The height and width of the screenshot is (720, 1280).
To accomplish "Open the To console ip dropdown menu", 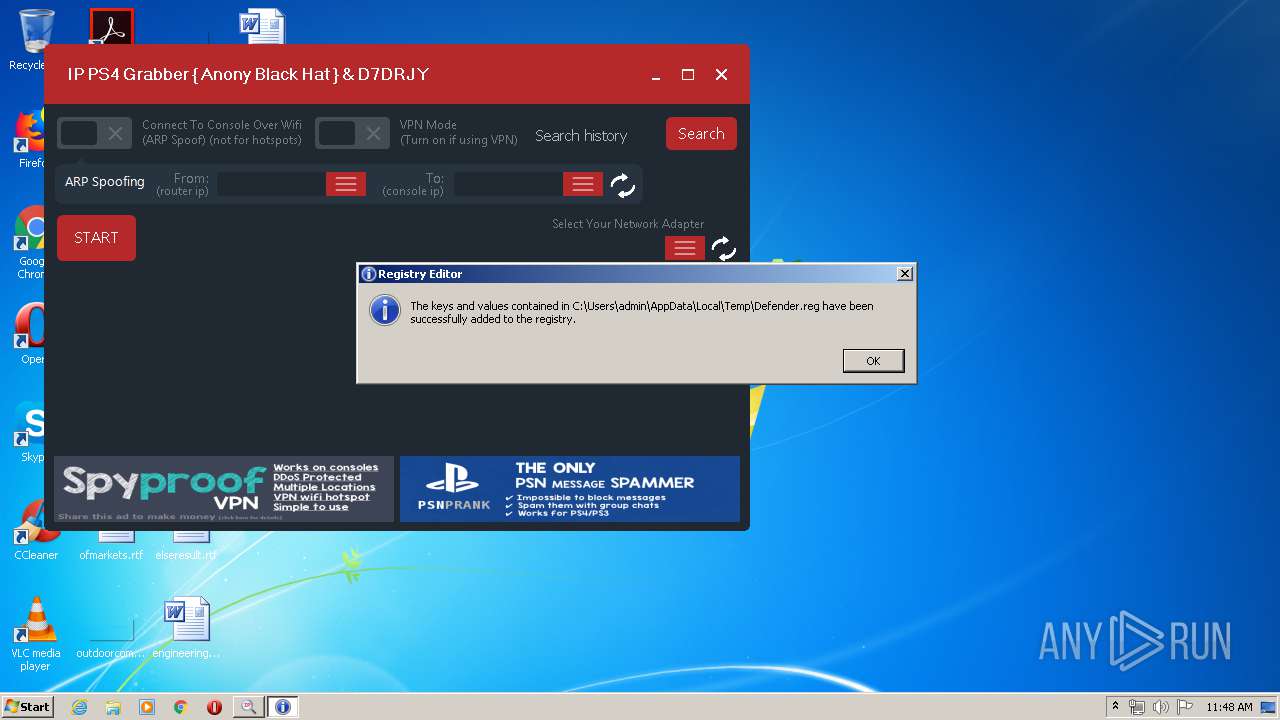I will pos(583,184).
